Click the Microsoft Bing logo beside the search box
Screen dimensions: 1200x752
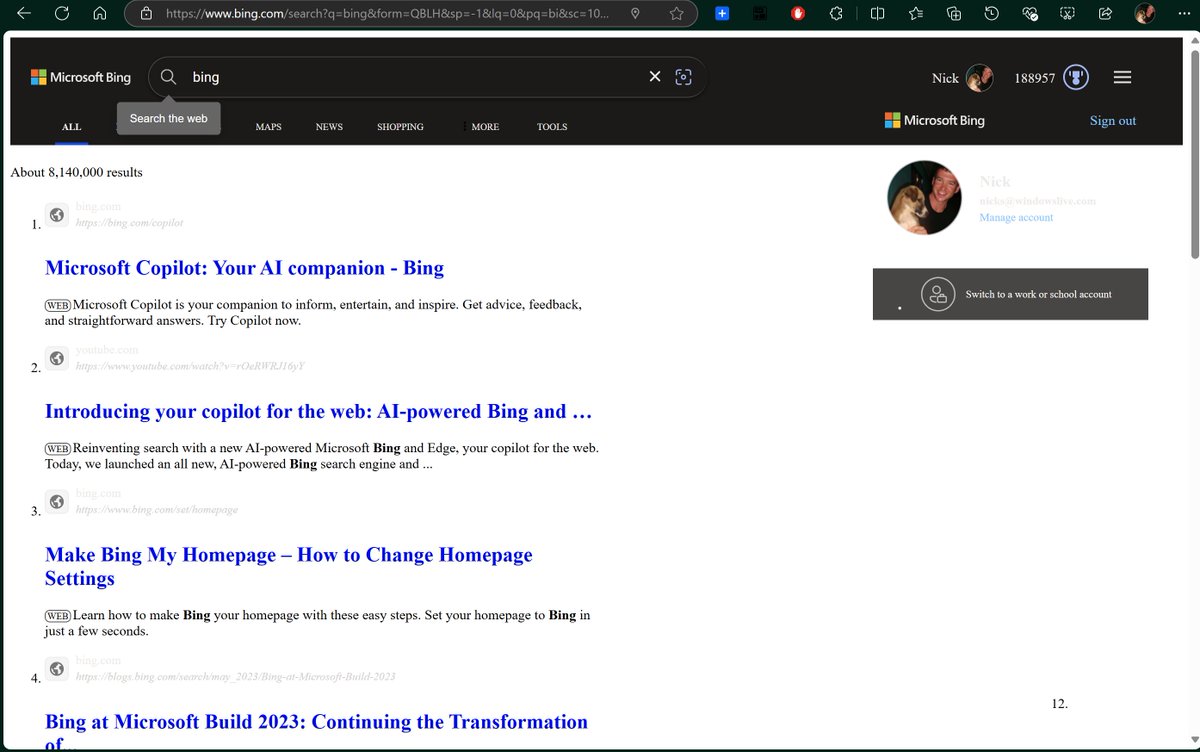pyautogui.click(x=81, y=77)
